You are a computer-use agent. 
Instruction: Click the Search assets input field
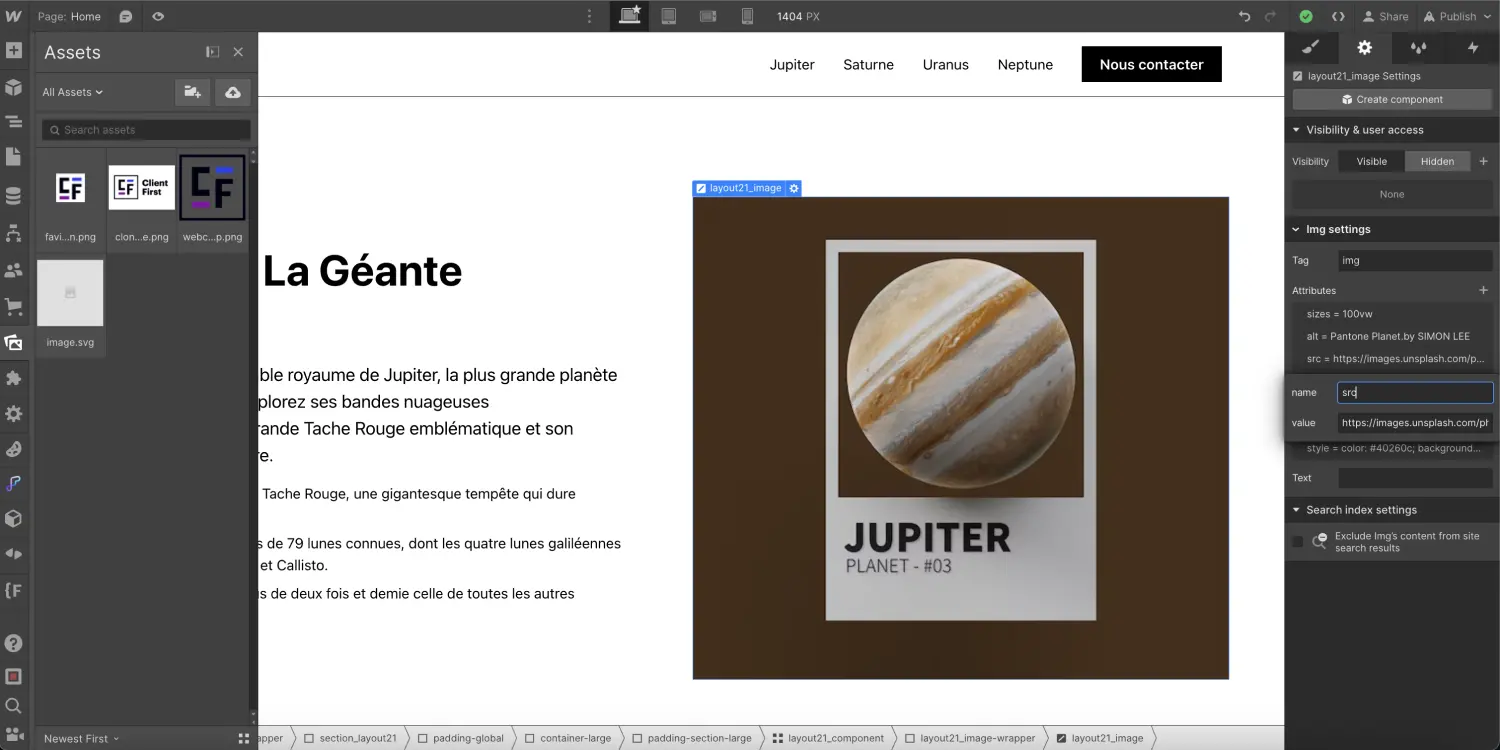tap(146, 130)
